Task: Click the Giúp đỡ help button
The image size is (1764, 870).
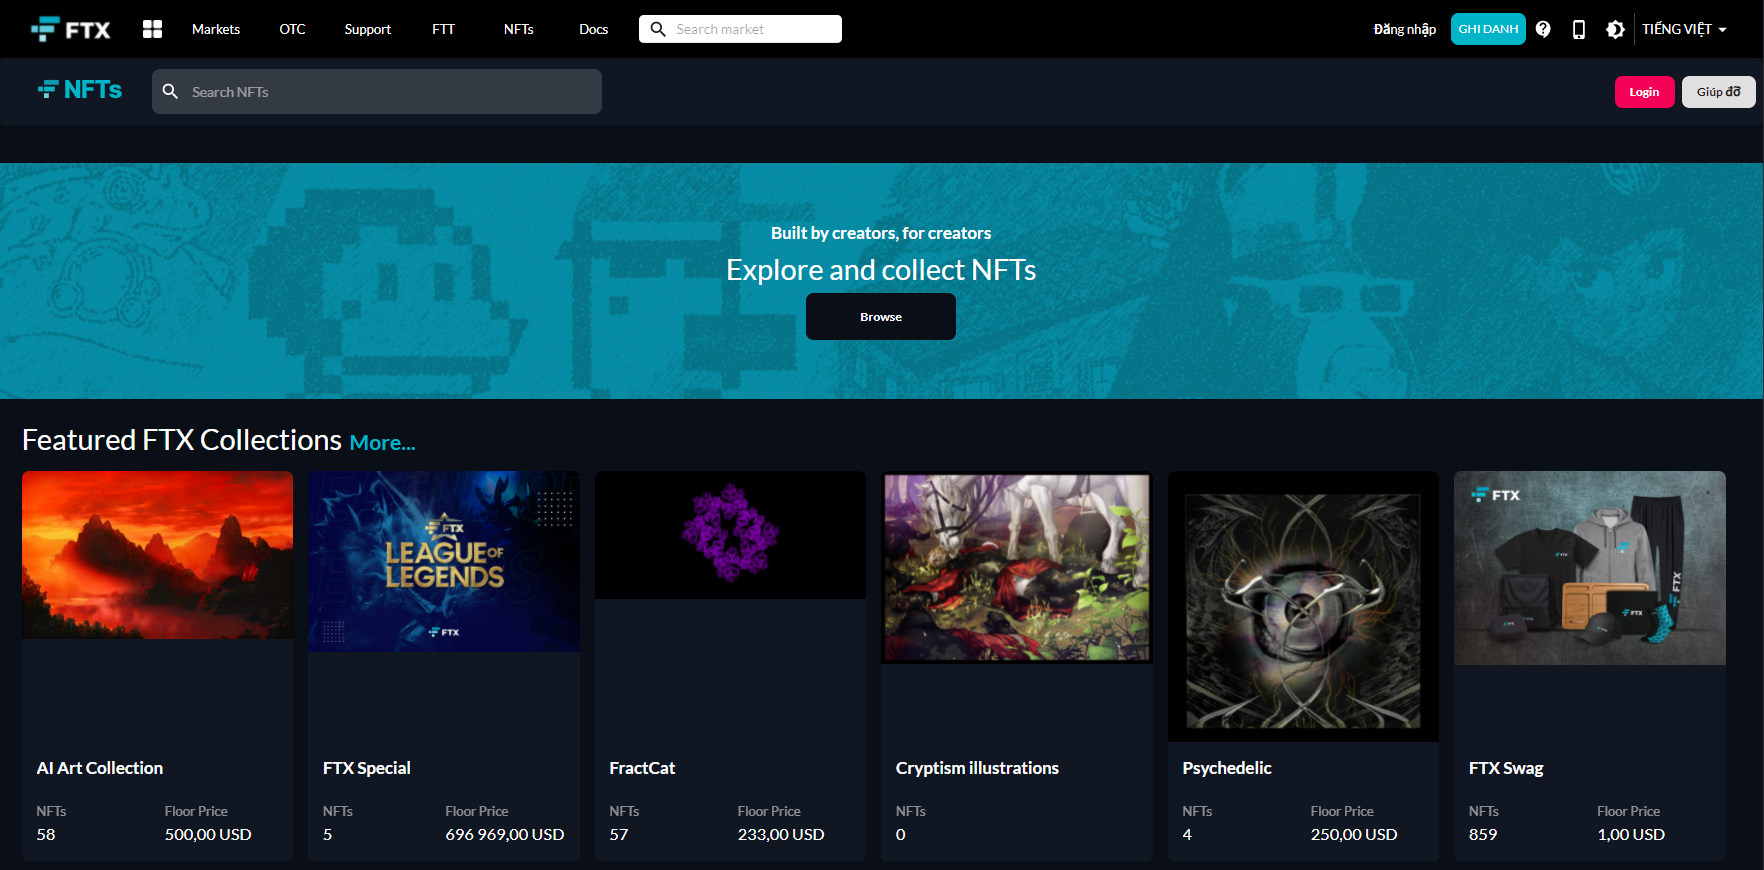Action: (1718, 92)
